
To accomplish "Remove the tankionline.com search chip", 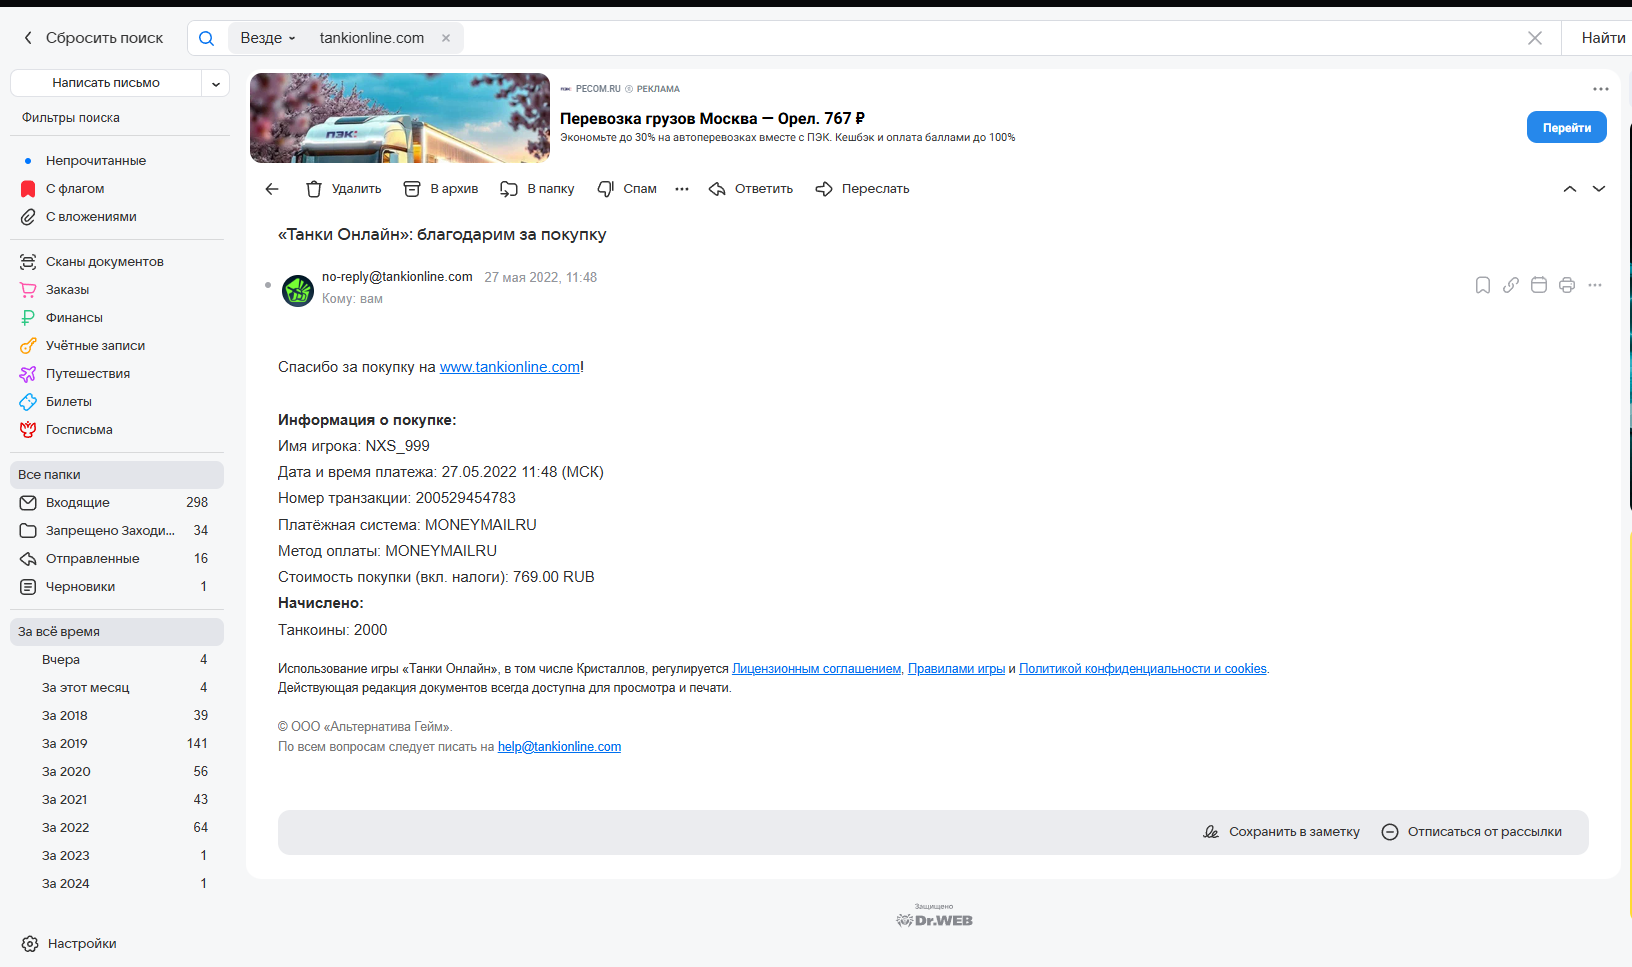I will tap(446, 38).
